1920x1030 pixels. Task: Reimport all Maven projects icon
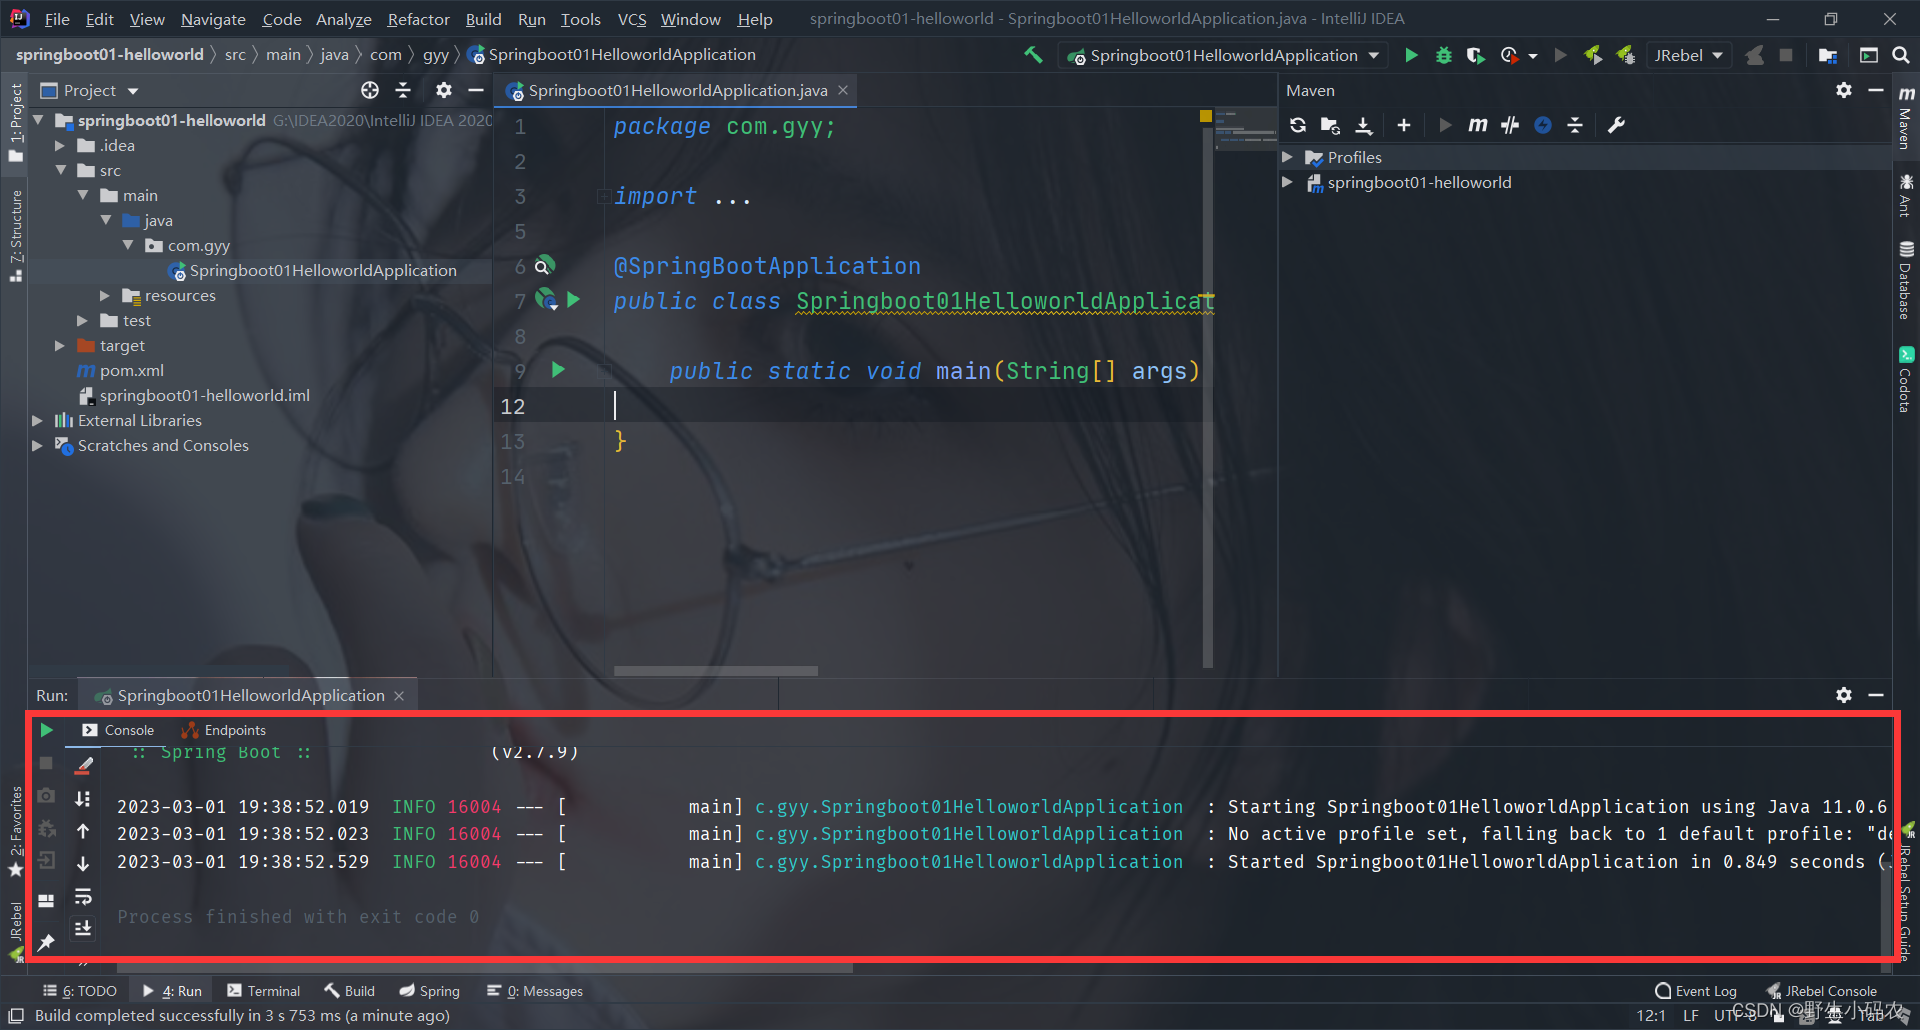point(1298,125)
